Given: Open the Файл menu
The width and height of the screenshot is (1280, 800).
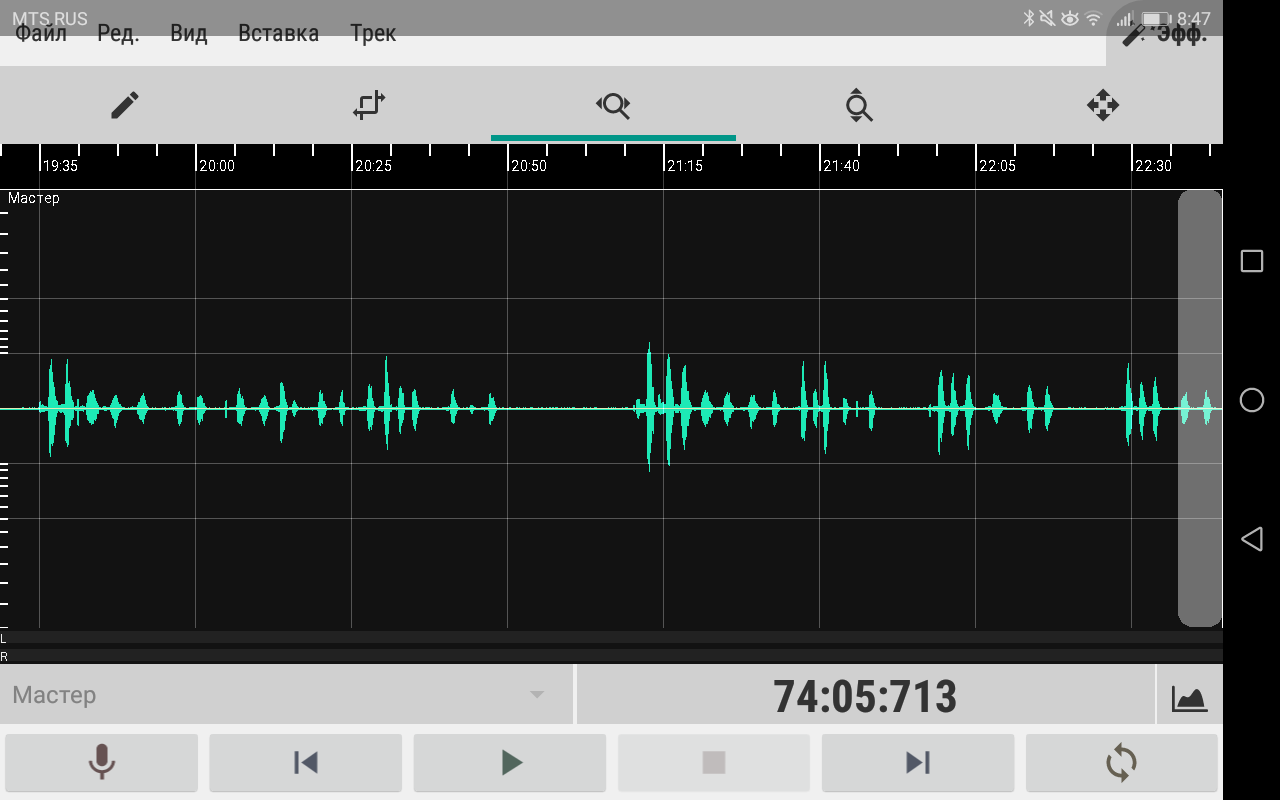Looking at the screenshot, I should [x=41, y=34].
